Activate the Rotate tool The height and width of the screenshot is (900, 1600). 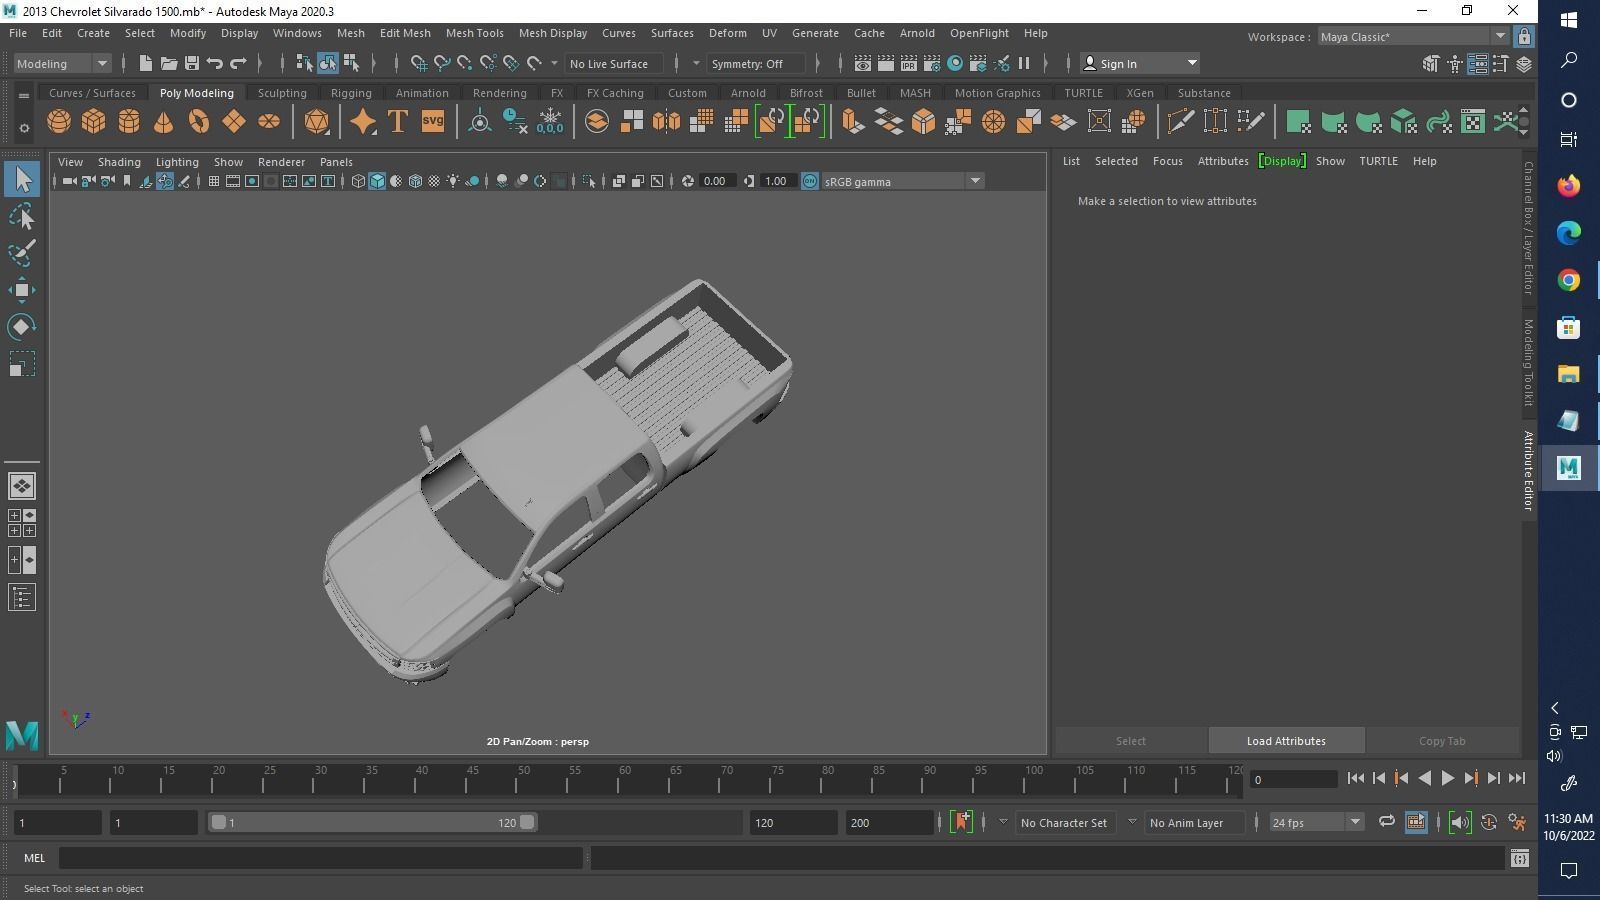[22, 327]
